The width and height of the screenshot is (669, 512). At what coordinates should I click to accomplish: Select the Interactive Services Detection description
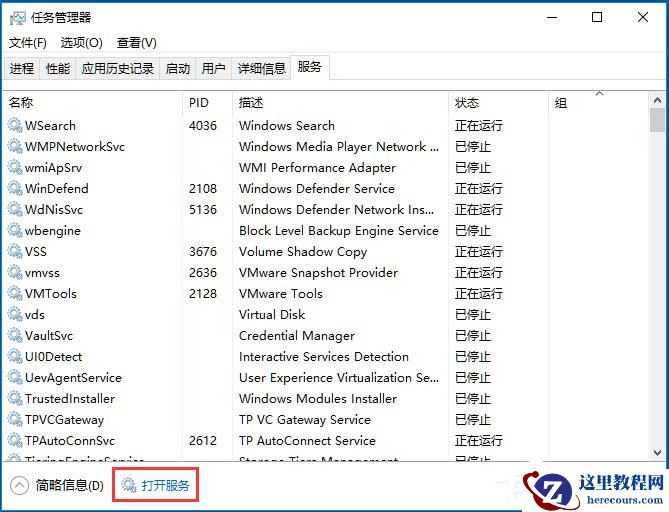click(x=324, y=356)
